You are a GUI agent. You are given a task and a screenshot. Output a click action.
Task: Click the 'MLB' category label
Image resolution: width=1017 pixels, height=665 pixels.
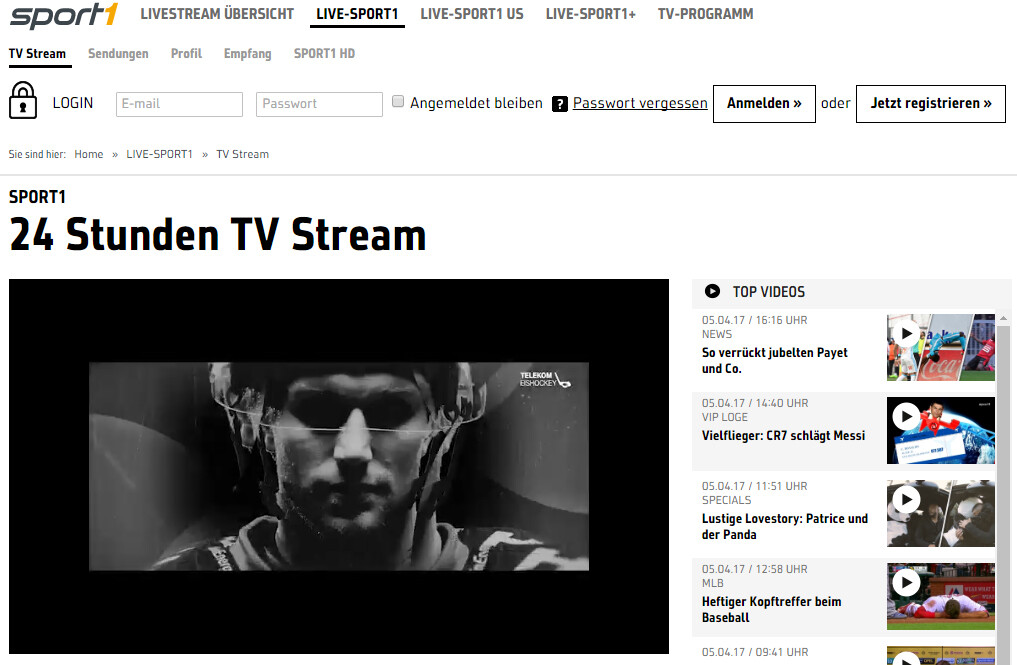point(712,584)
